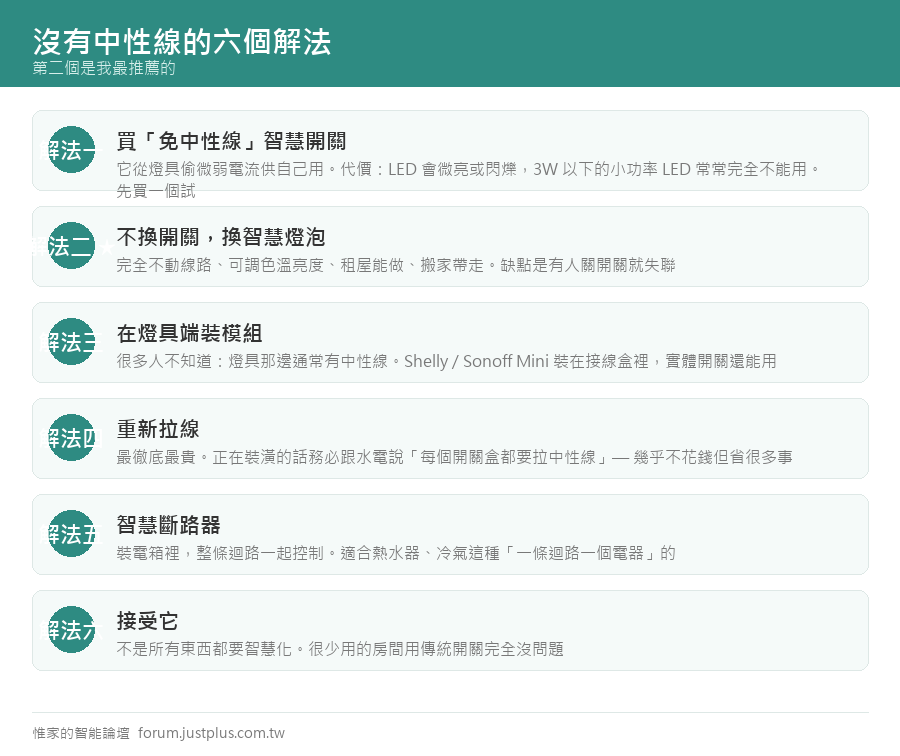The height and width of the screenshot is (756, 900).
Task: Click the subtitle 第二個是我最推薦的
Action: click(x=104, y=68)
